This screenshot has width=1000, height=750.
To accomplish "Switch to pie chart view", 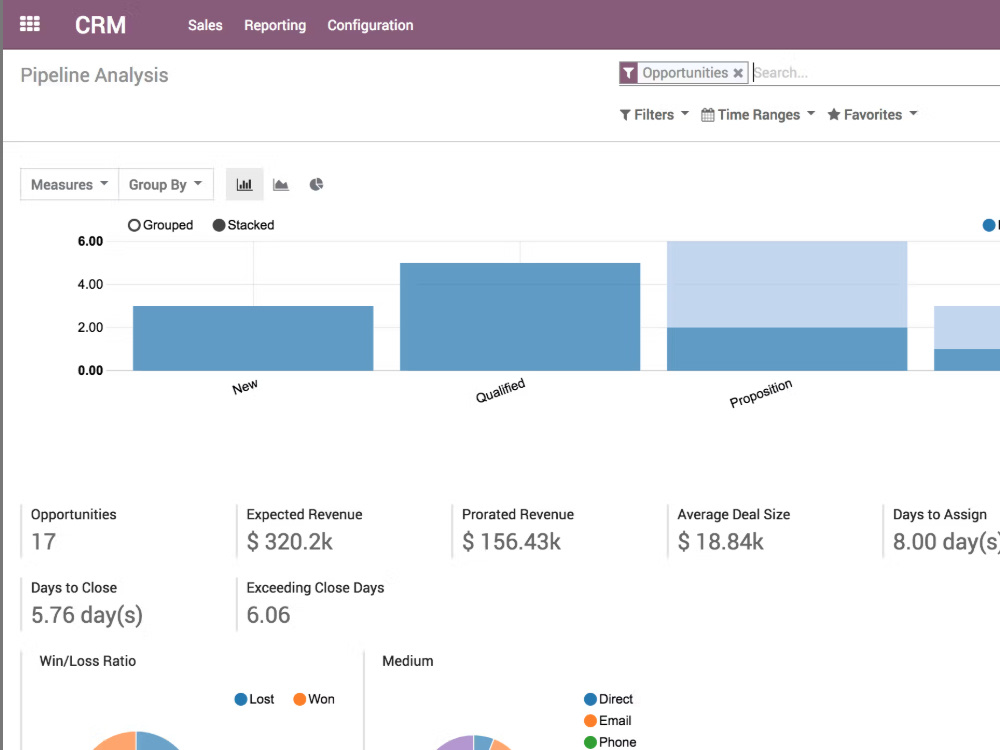I will pos(316,185).
